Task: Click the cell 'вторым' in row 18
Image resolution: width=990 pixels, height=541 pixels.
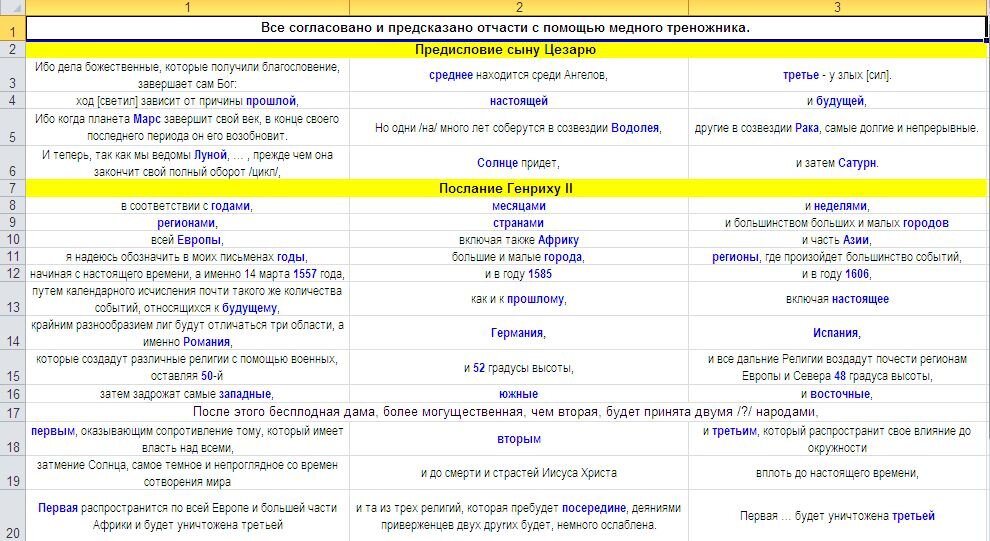Action: point(519,439)
